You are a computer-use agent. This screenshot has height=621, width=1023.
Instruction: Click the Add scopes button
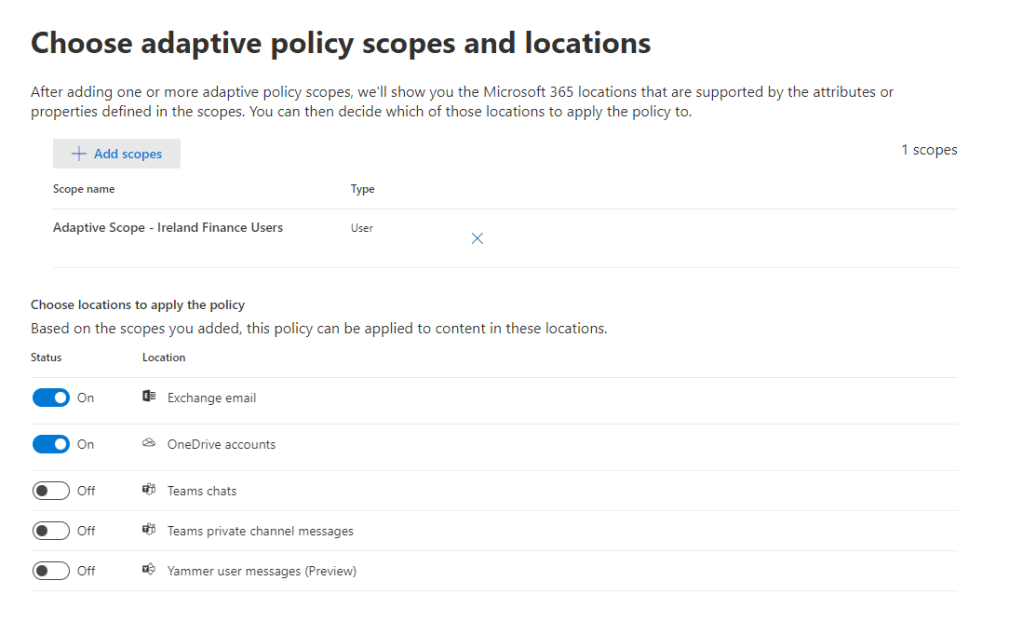pos(117,154)
